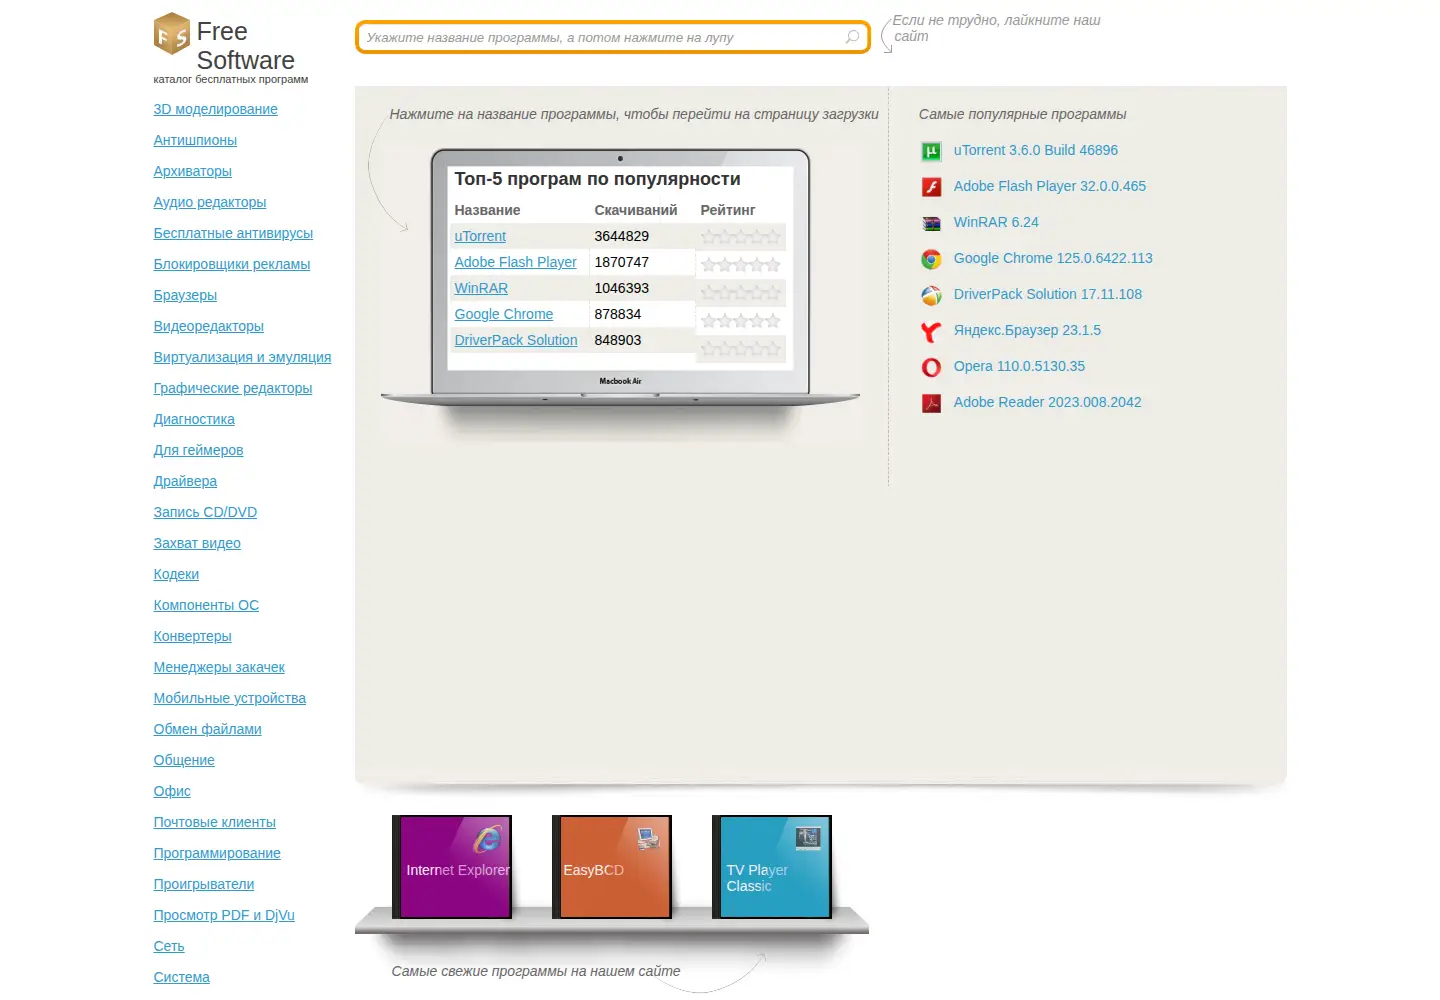Viewport: 1440px width, 1000px height.
Task: Click the Adobe Flash Player red icon
Action: 931,187
